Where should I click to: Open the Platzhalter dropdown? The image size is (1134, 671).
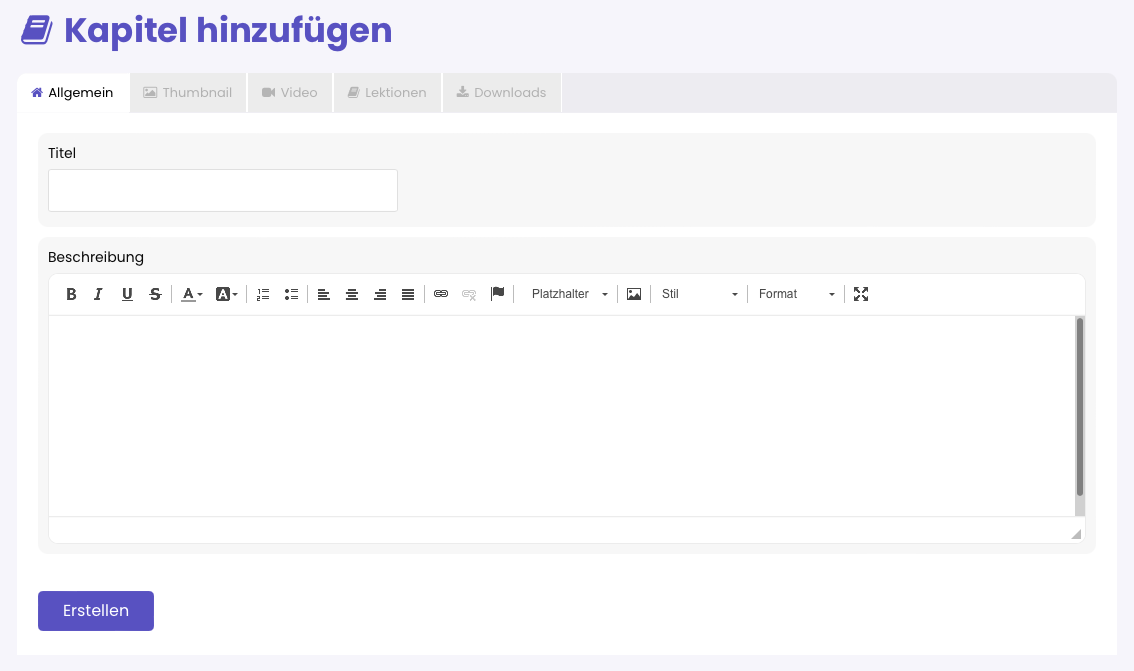pos(569,294)
